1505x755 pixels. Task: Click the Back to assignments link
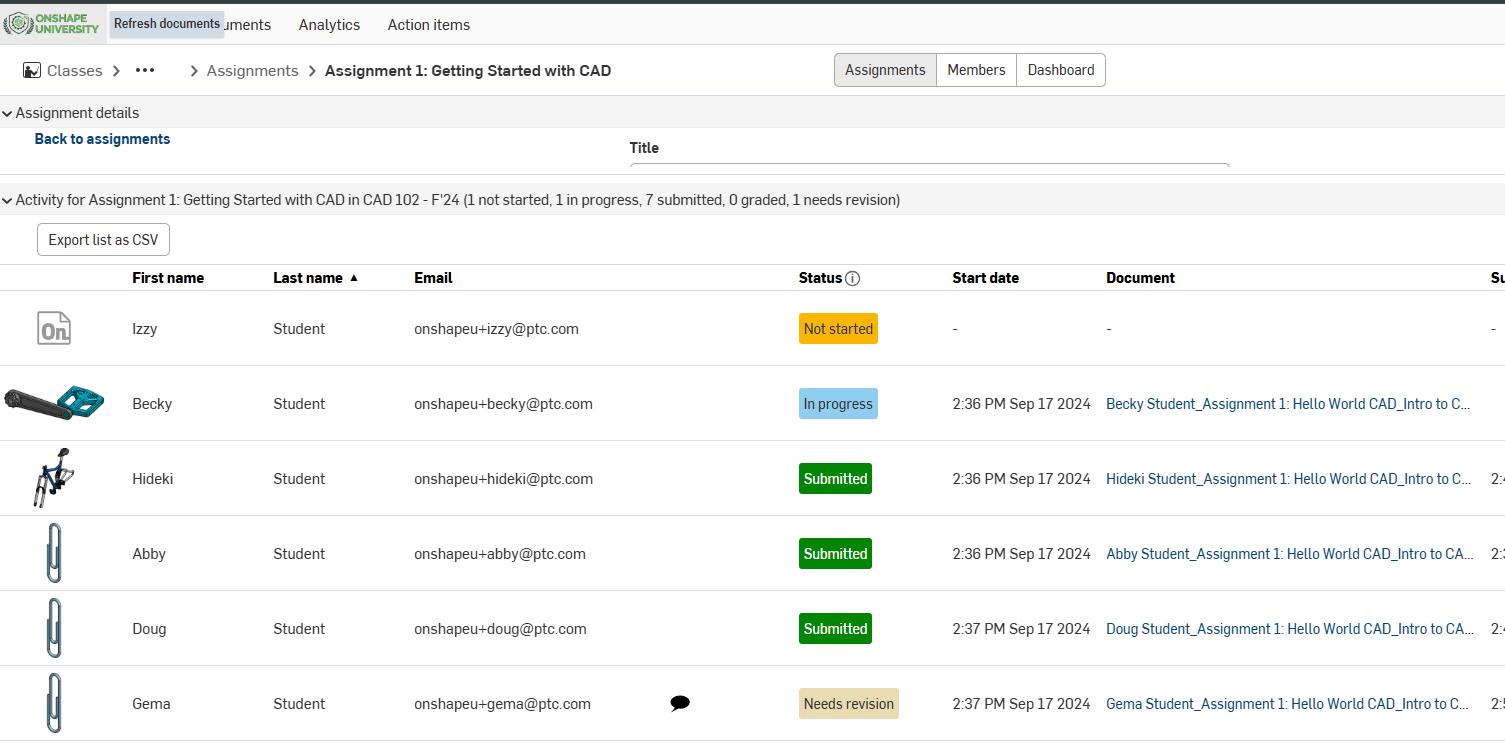pos(102,139)
